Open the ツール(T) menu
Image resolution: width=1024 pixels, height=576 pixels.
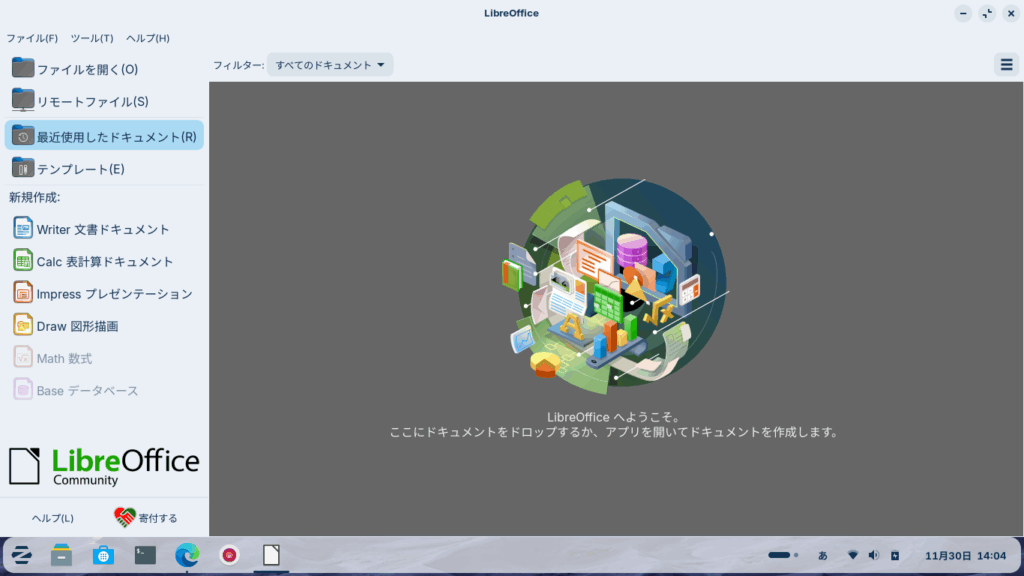click(92, 38)
